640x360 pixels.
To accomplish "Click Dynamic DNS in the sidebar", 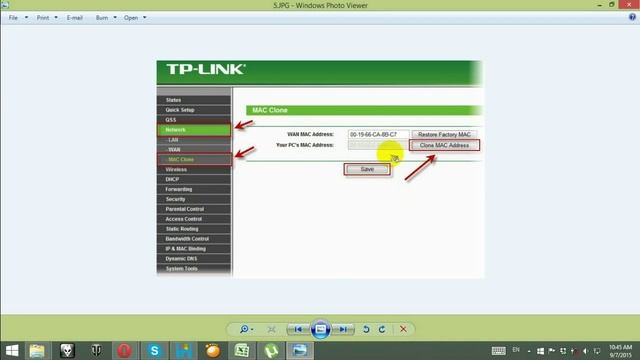I will 194,258.
